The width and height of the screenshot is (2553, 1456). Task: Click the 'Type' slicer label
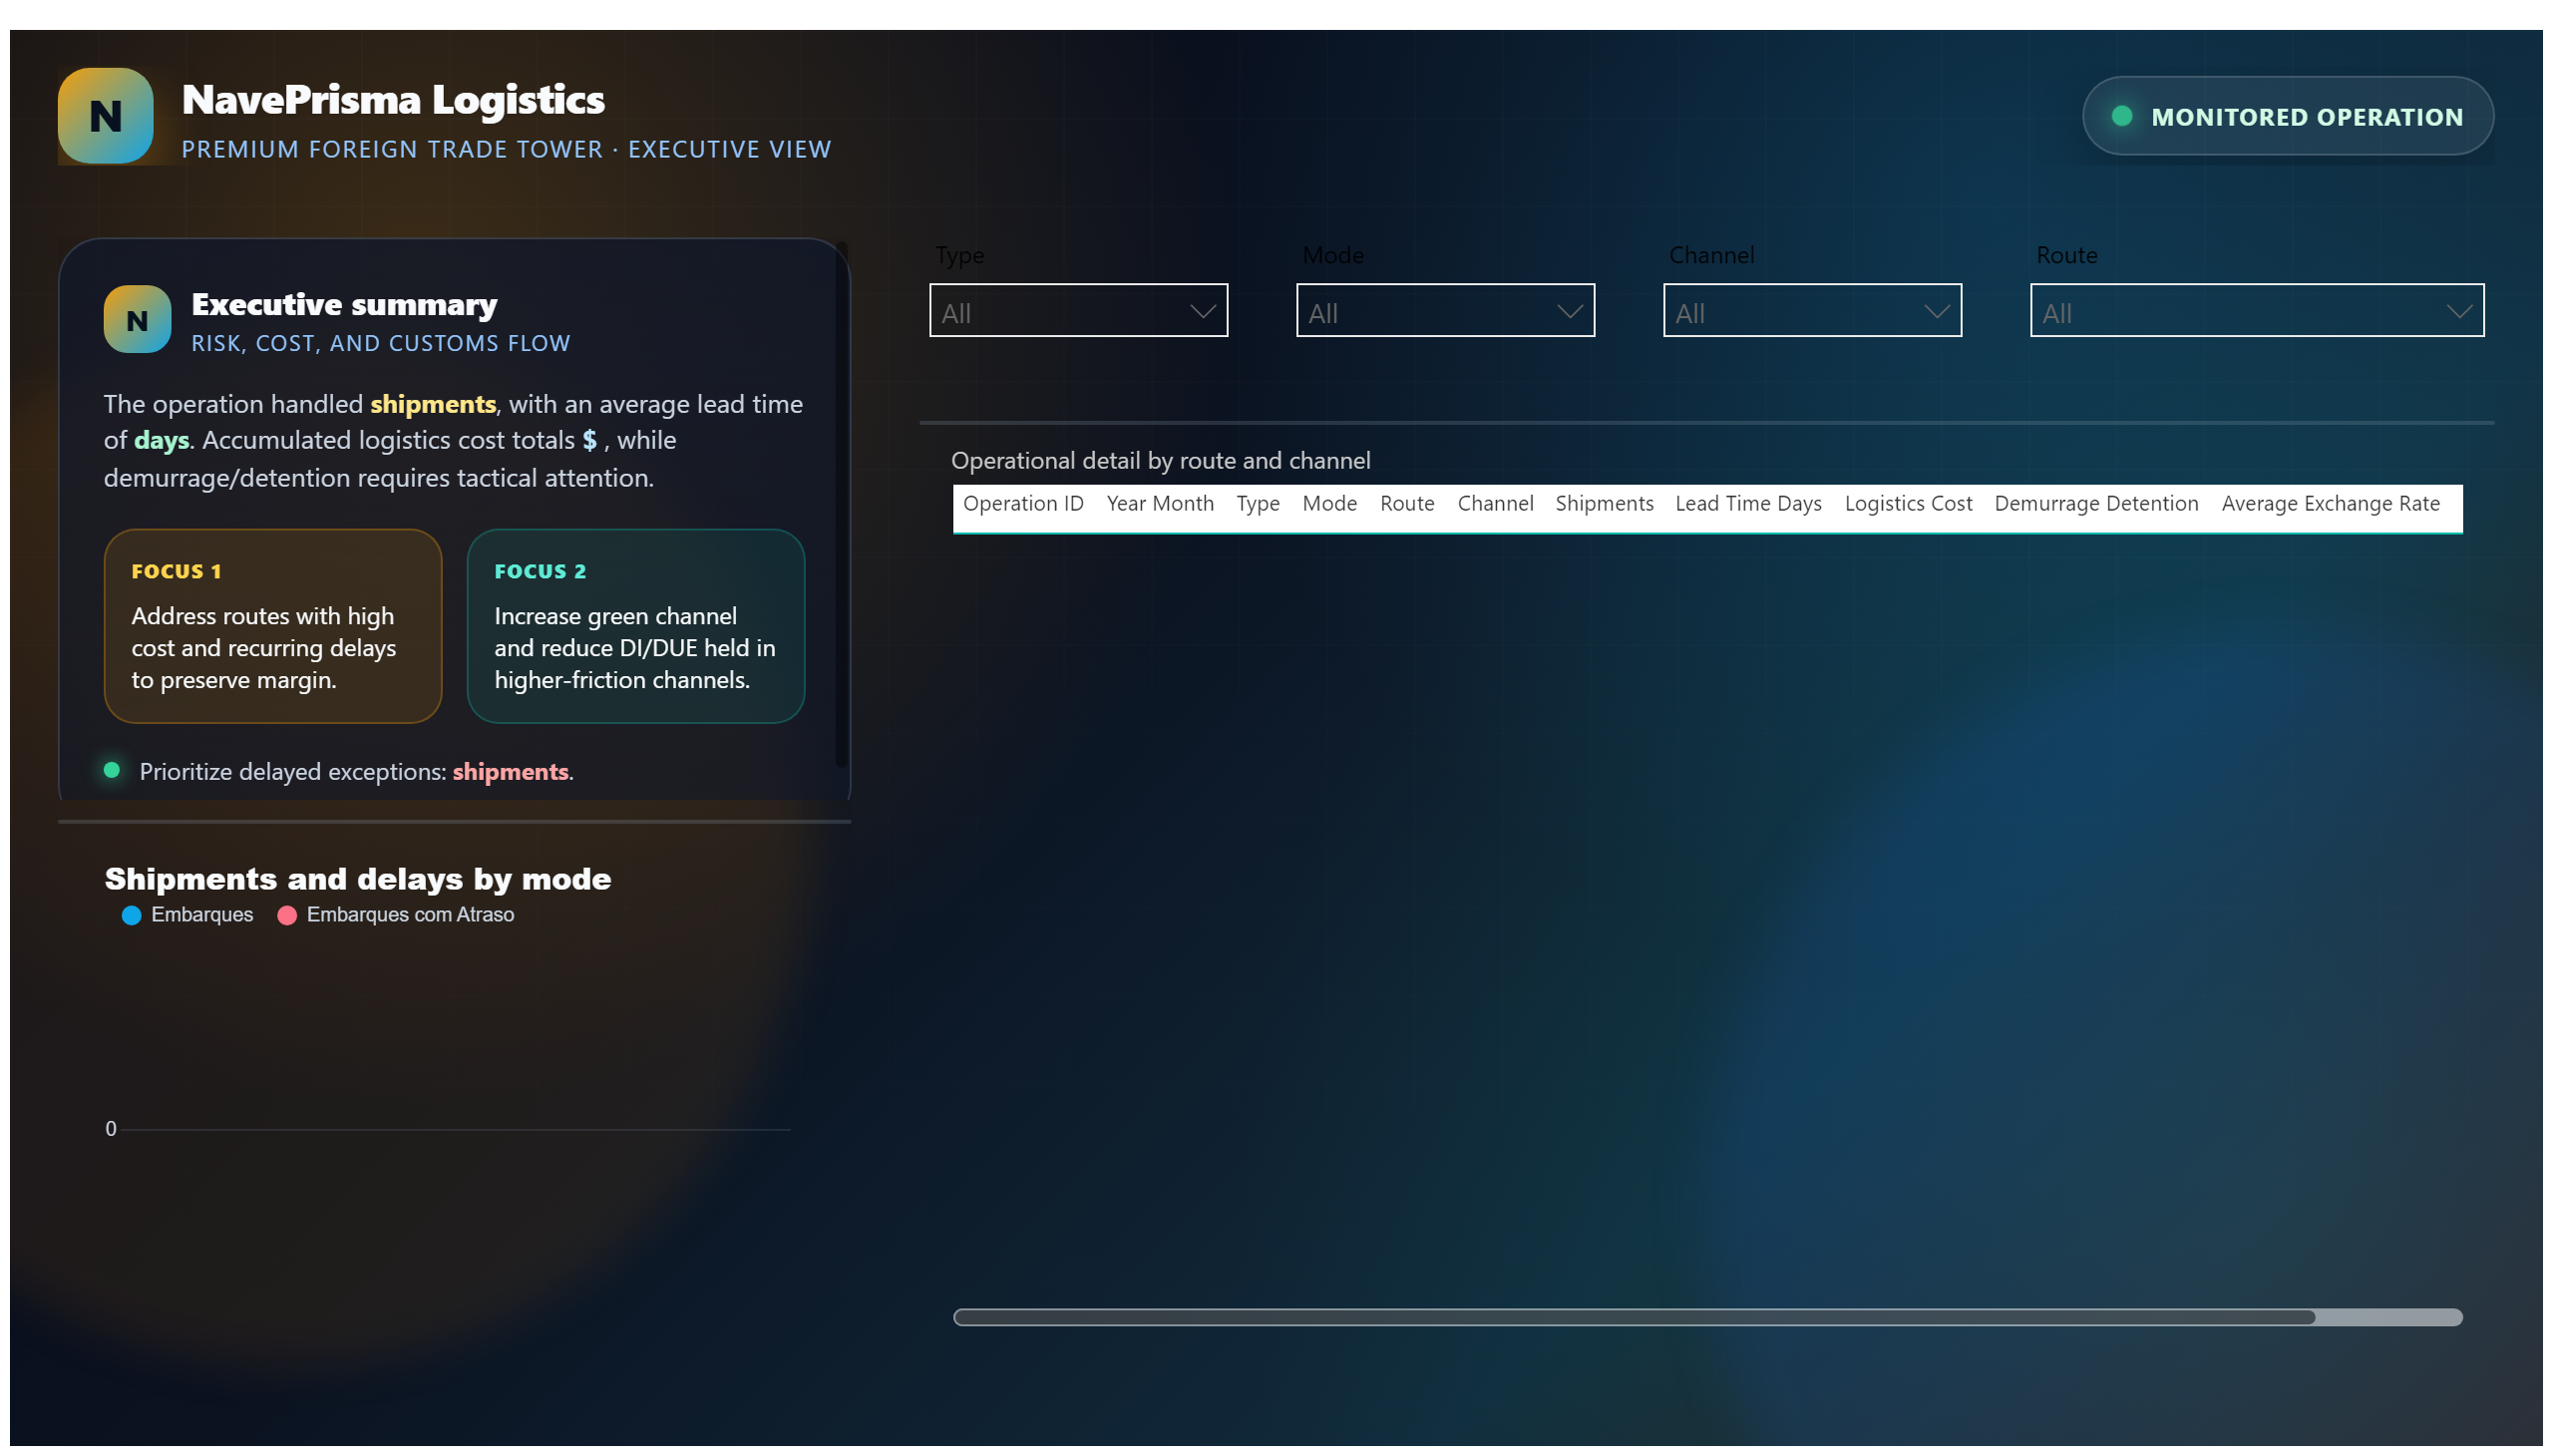(x=959, y=256)
